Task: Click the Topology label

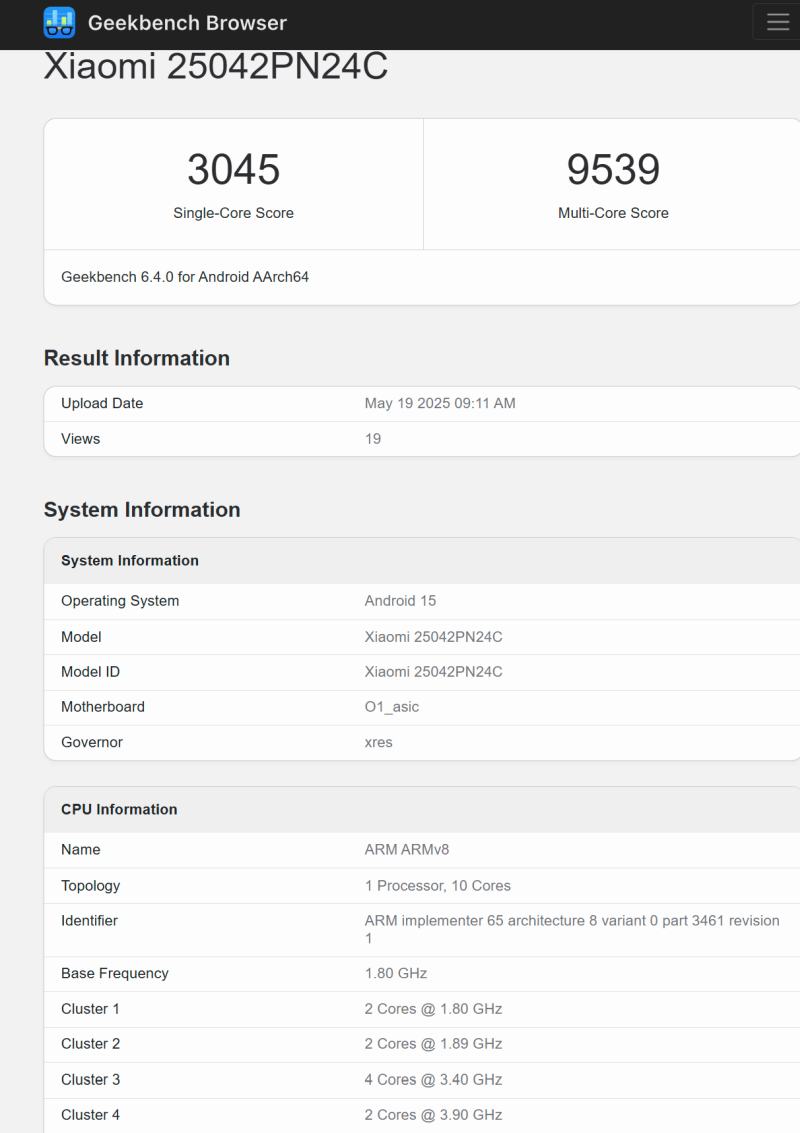Action: click(x=90, y=886)
